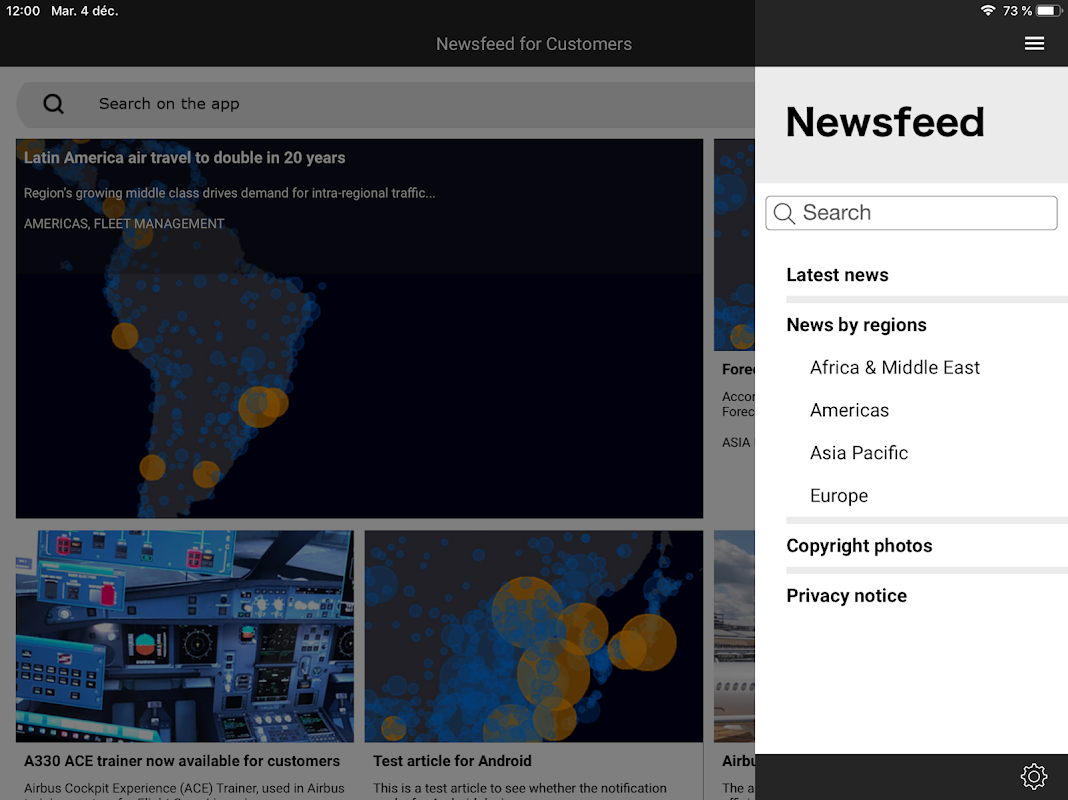The image size is (1068, 800).
Task: Select Europe region news
Action: 838,496
